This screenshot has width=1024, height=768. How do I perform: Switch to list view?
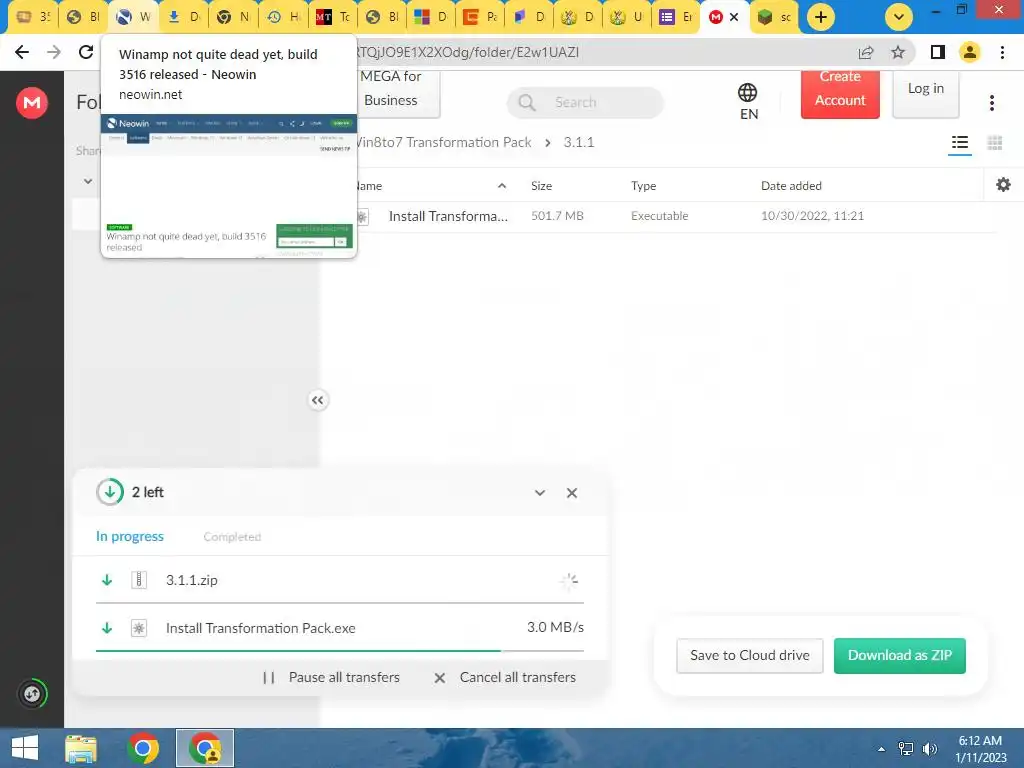click(959, 143)
